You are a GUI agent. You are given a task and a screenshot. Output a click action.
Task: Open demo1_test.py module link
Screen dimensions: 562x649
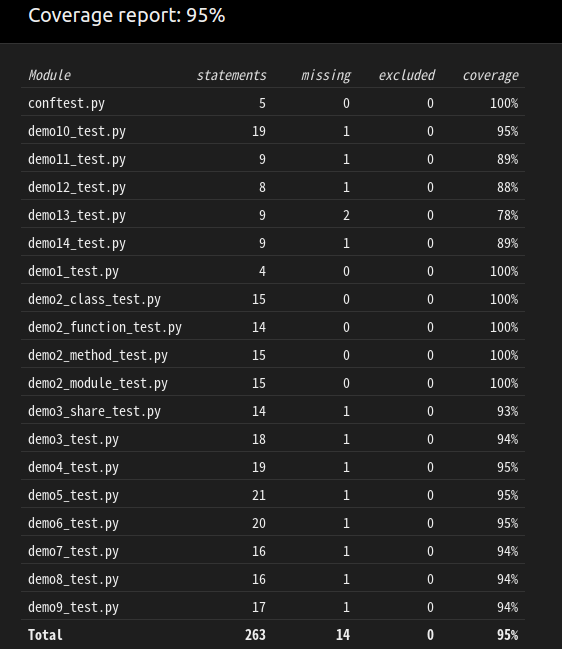coord(73,272)
